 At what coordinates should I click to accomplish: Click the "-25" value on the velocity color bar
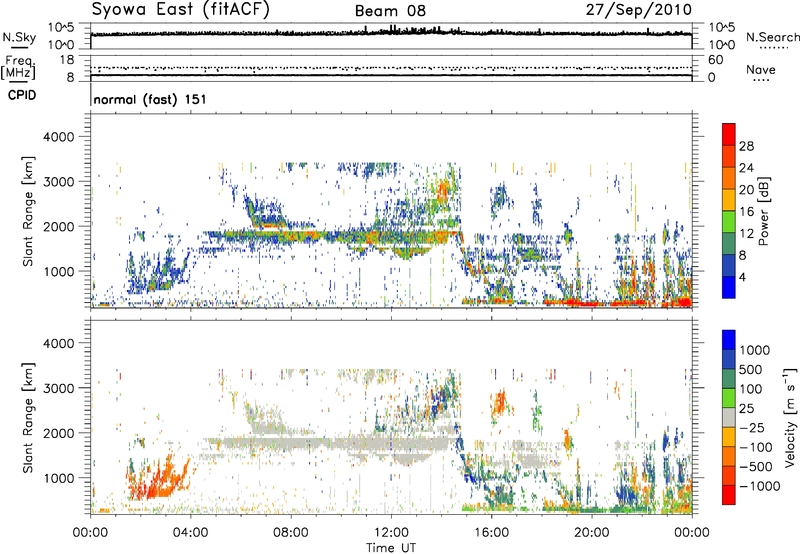(754, 428)
